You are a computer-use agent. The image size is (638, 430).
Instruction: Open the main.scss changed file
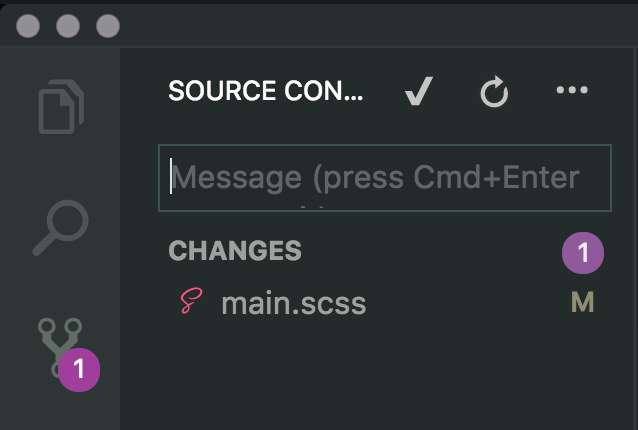click(293, 303)
